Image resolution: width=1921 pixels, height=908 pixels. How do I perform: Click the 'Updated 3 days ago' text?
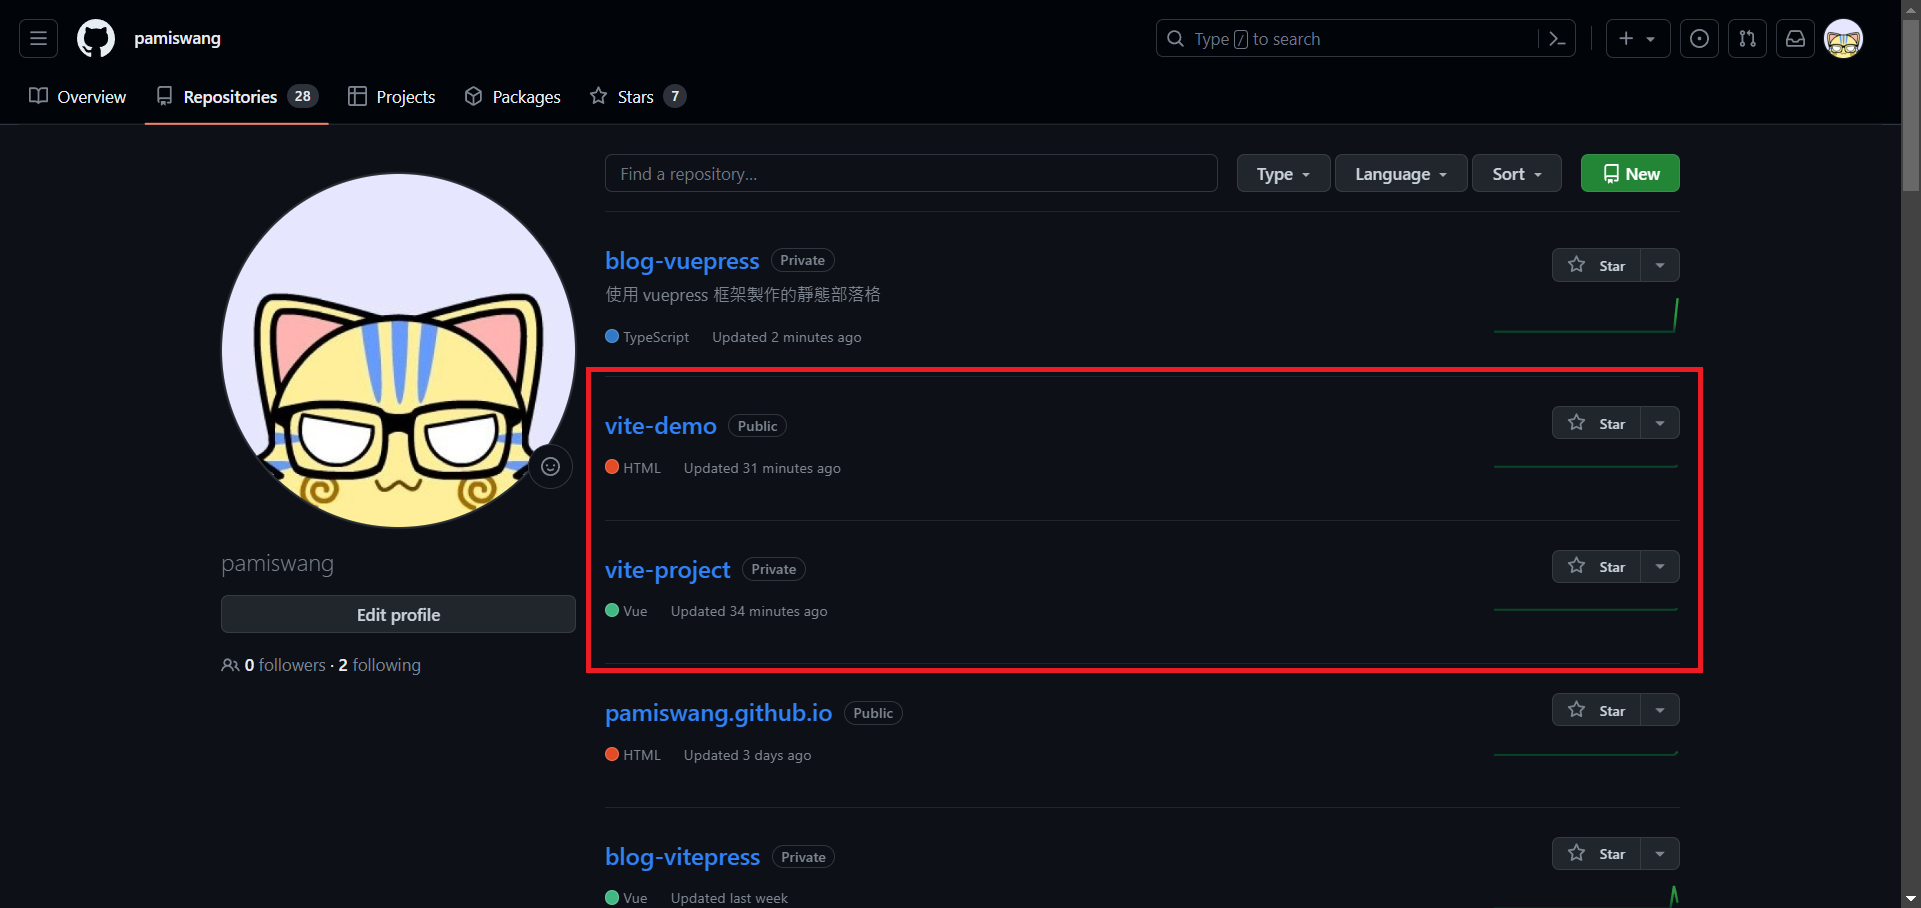747,755
